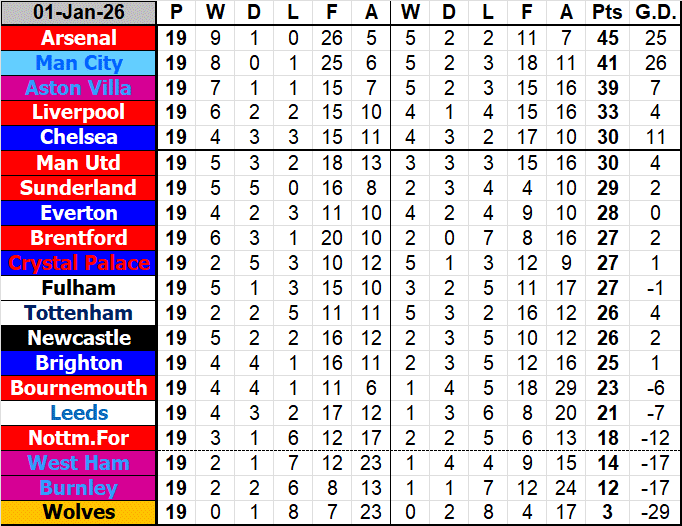
Task: Click the Man City team cell
Action: 79,63
